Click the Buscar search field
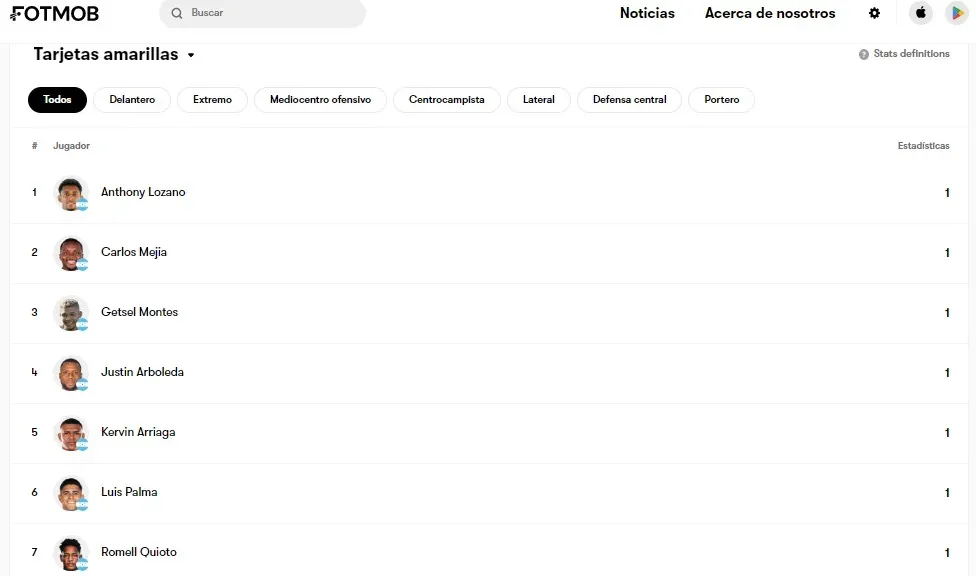976x576 pixels. click(270, 13)
